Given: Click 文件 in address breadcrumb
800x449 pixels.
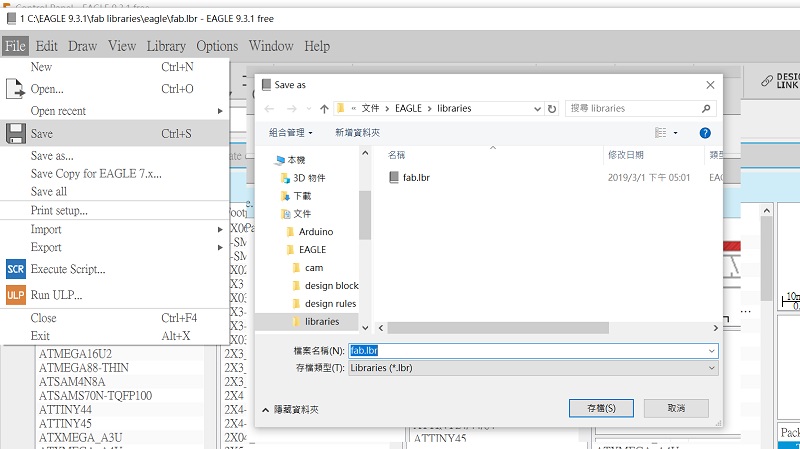Looking at the screenshot, I should (x=370, y=109).
